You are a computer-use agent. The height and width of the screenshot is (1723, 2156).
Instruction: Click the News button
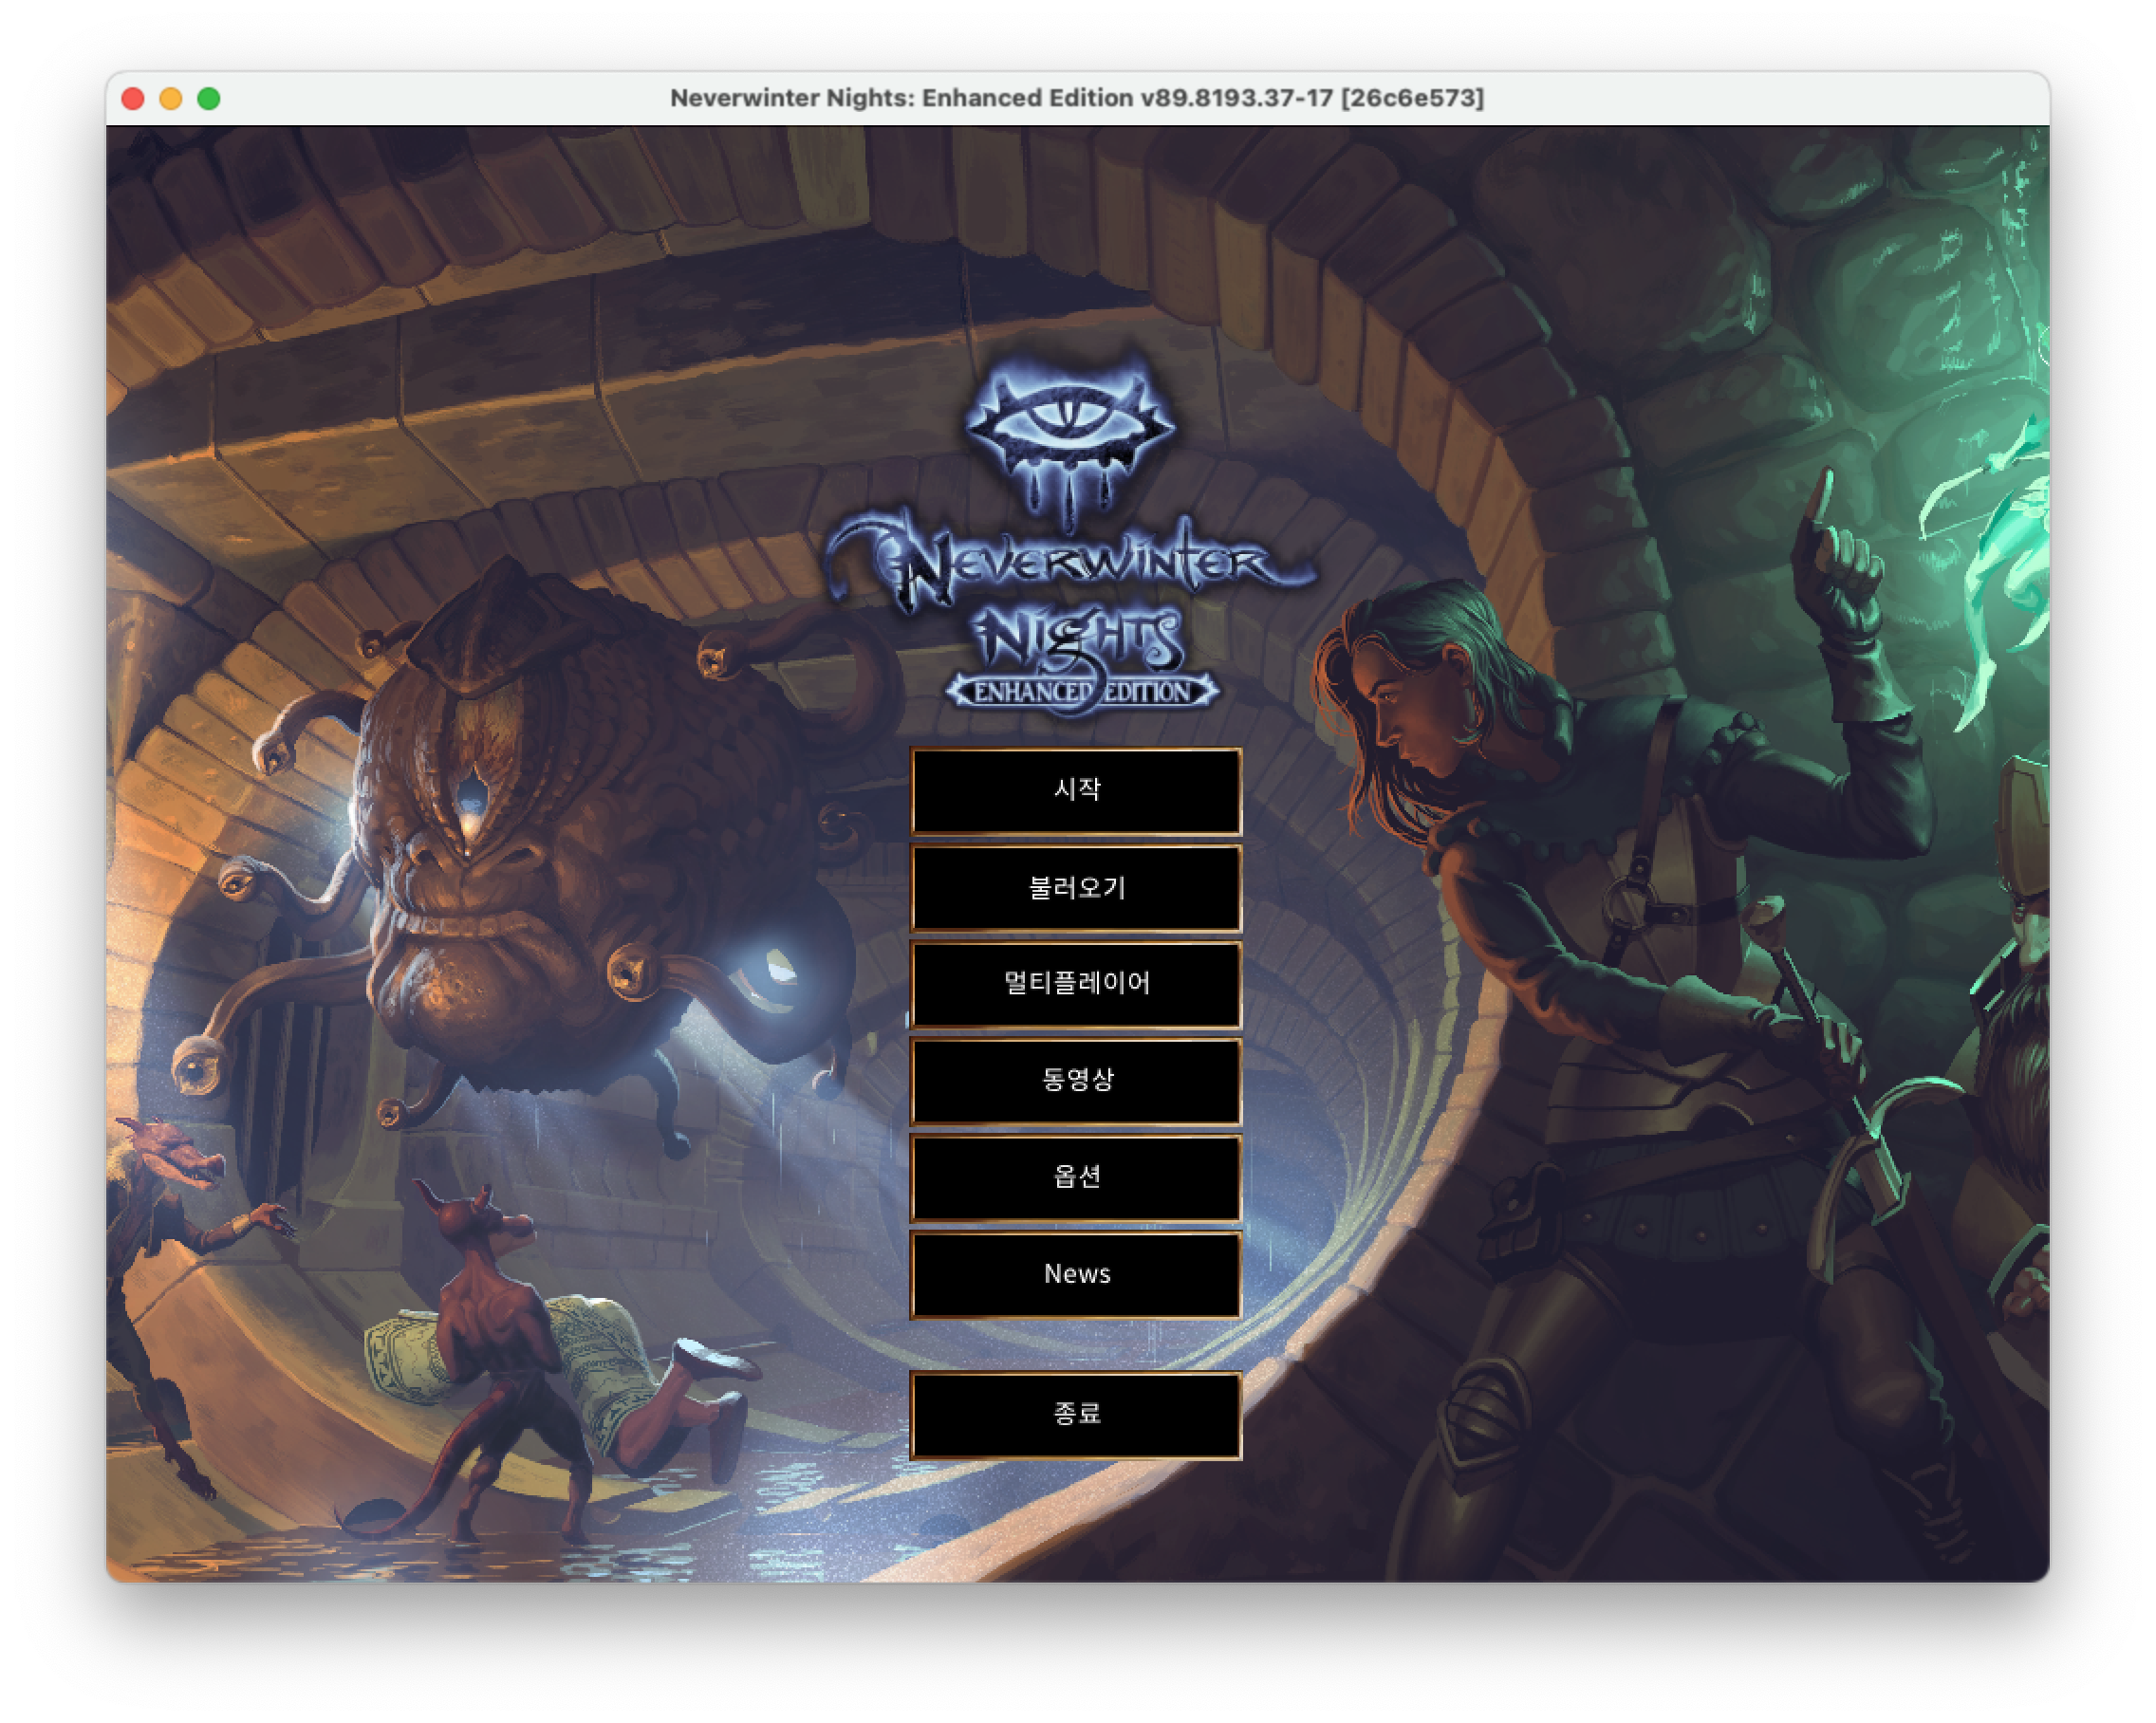[1076, 1274]
